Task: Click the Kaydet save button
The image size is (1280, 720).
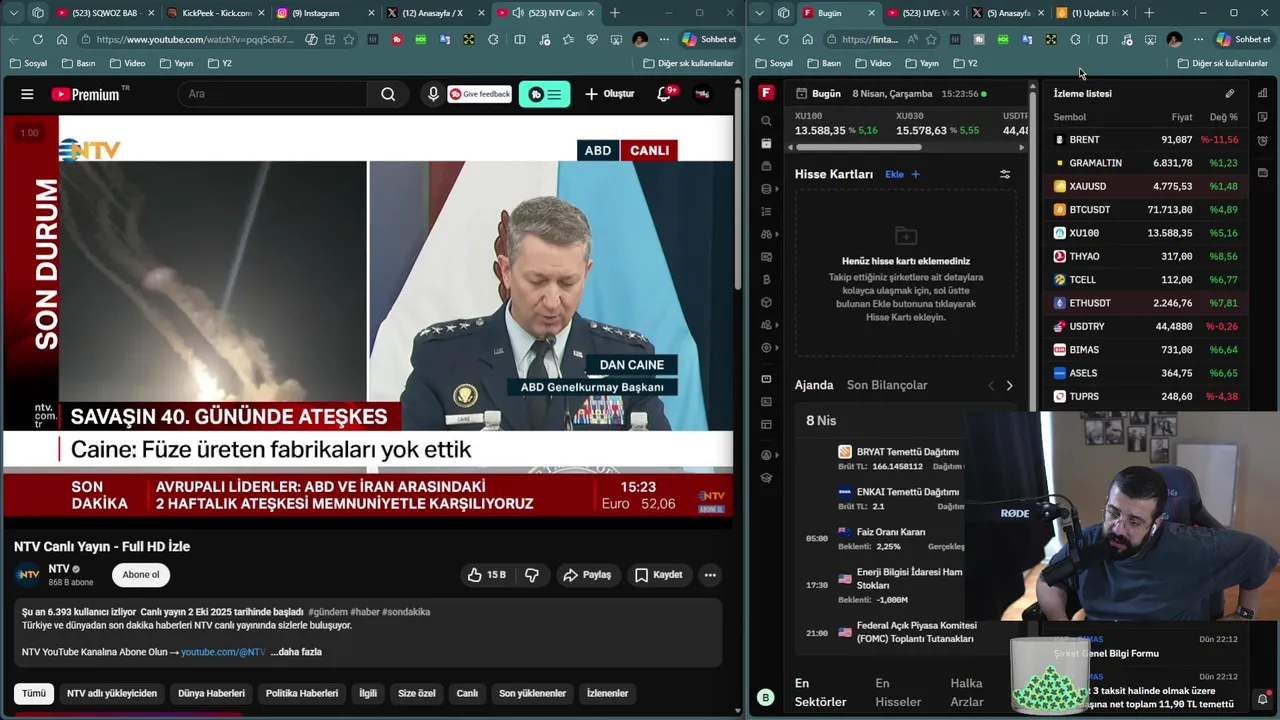Action: [658, 575]
